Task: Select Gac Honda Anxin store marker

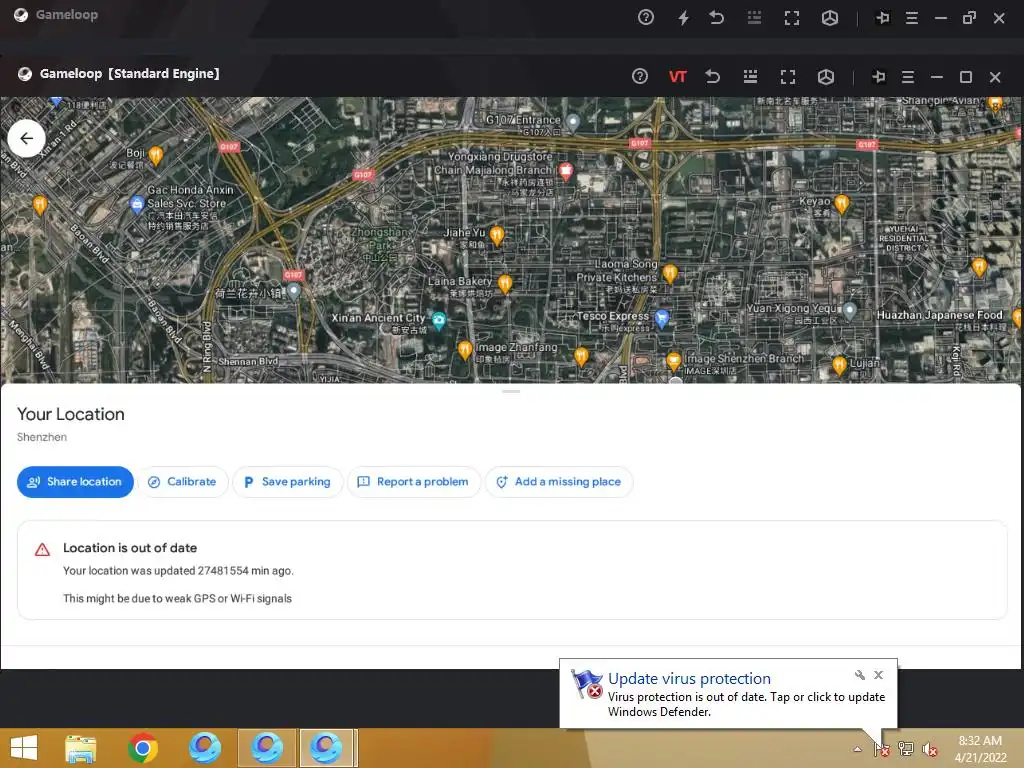Action: 136,204
